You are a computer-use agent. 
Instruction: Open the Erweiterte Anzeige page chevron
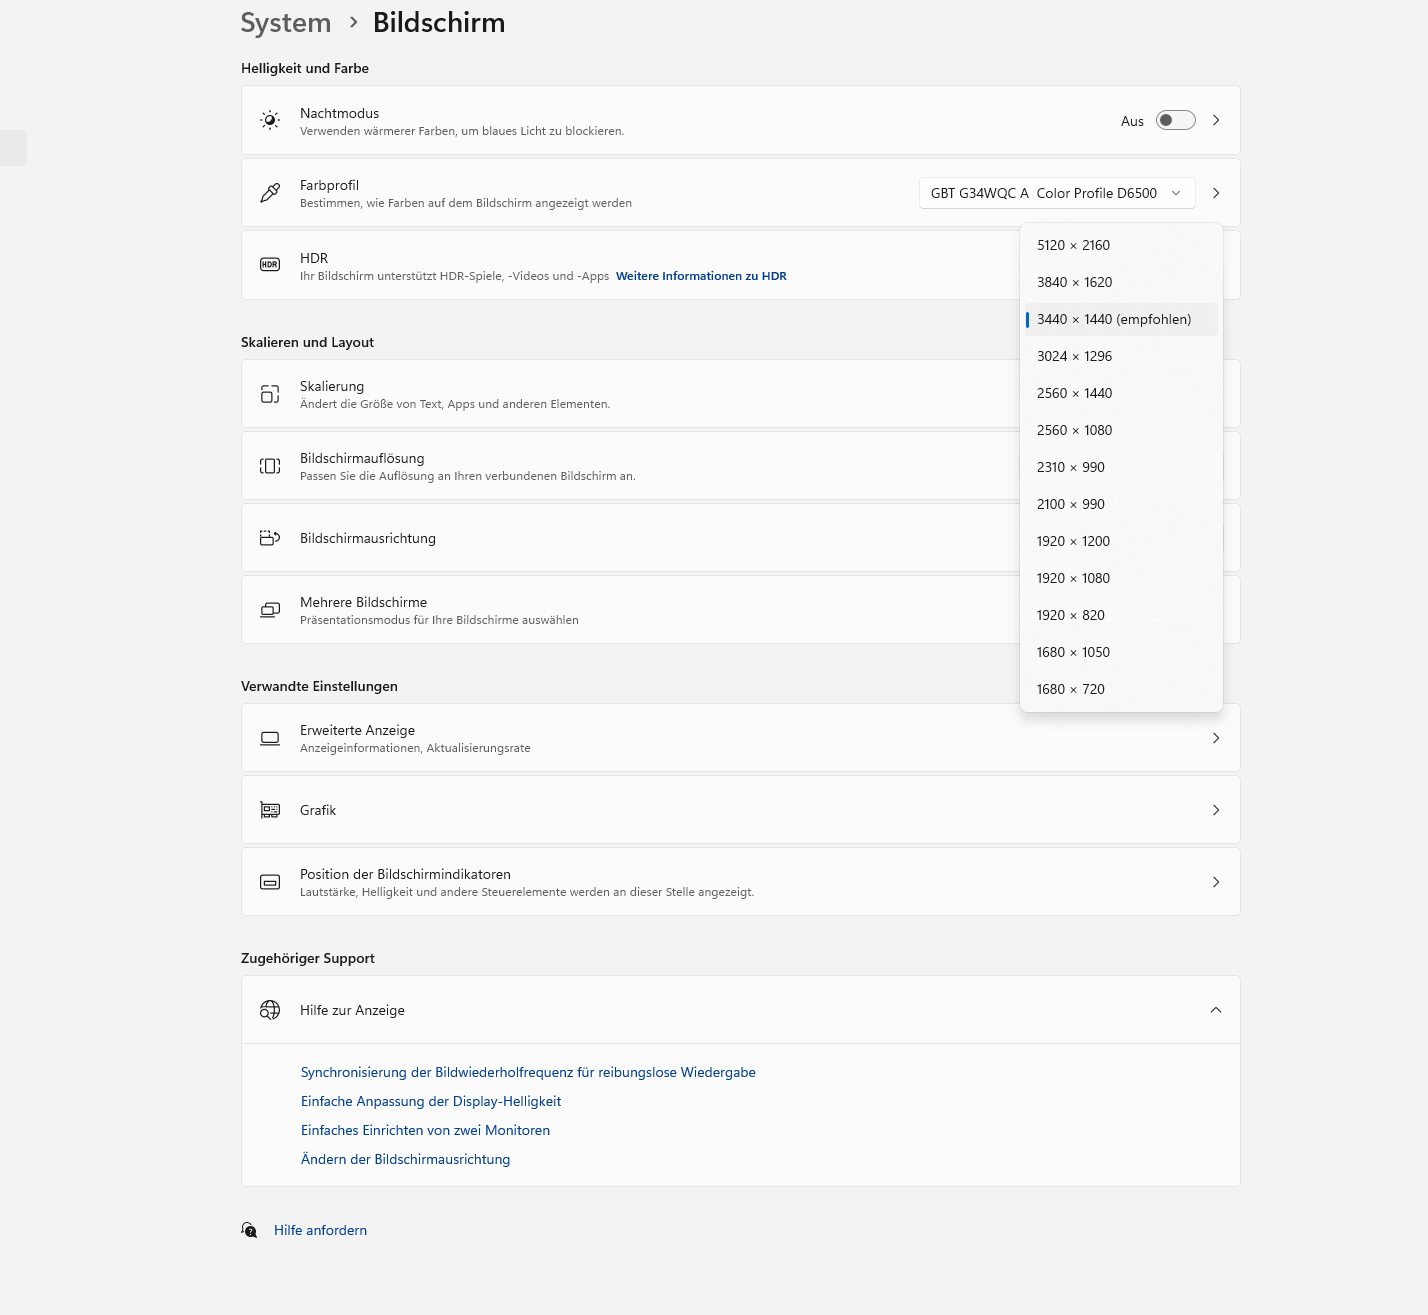point(1216,738)
